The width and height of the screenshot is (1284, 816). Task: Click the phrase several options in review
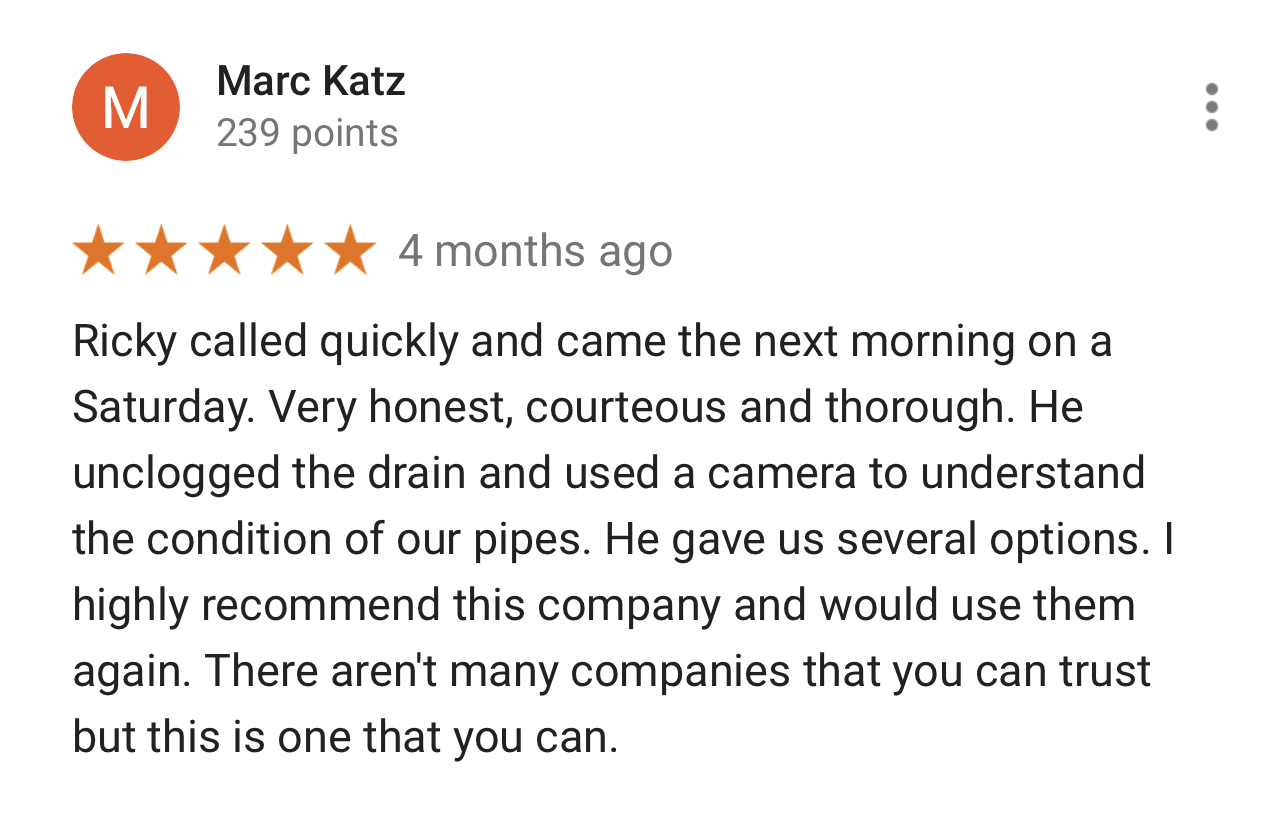pyautogui.click(x=988, y=541)
